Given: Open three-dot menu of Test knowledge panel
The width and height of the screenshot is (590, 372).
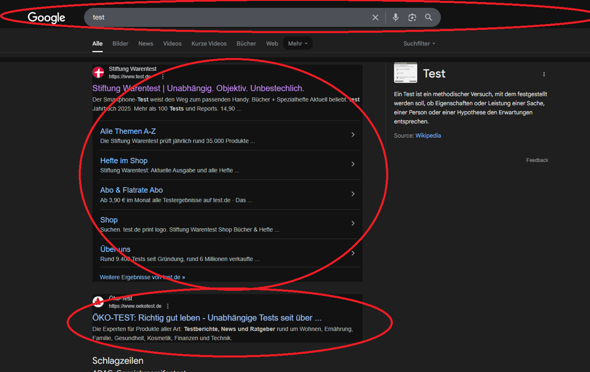Looking at the screenshot, I should tap(544, 74).
